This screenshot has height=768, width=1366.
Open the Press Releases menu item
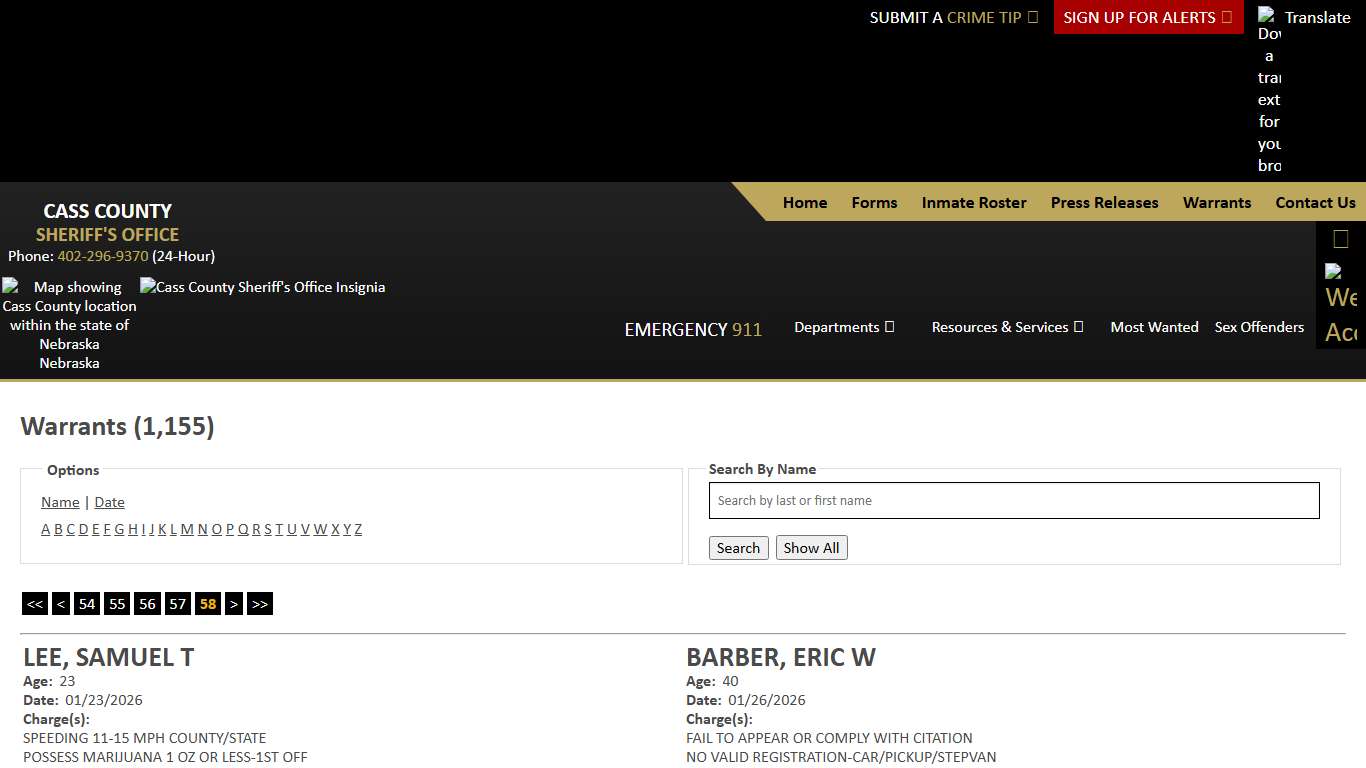[x=1104, y=202]
